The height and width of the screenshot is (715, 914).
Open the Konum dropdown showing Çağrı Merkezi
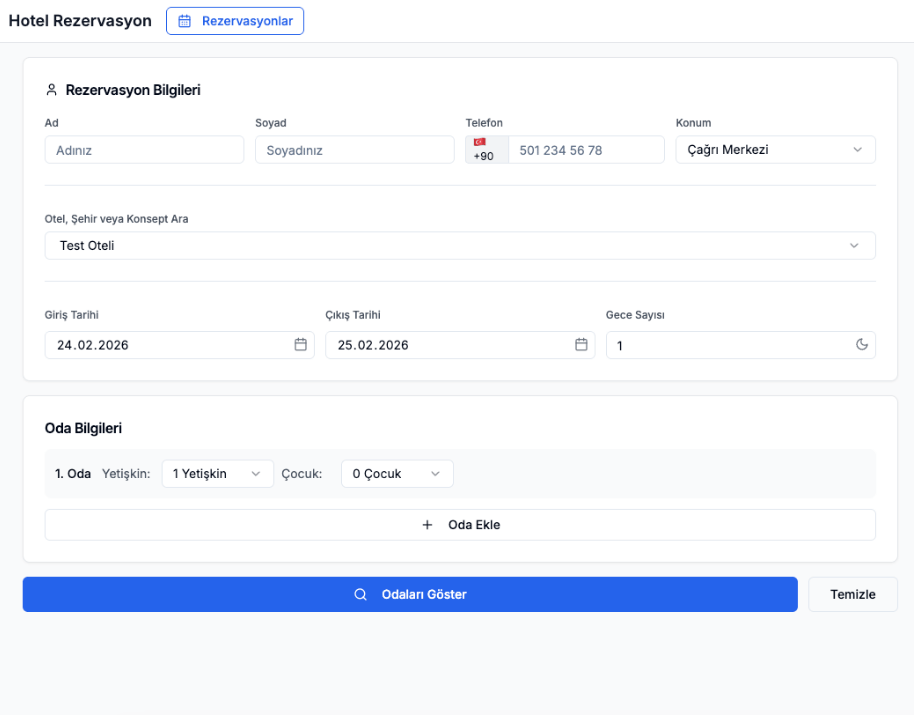pyautogui.click(x=775, y=150)
